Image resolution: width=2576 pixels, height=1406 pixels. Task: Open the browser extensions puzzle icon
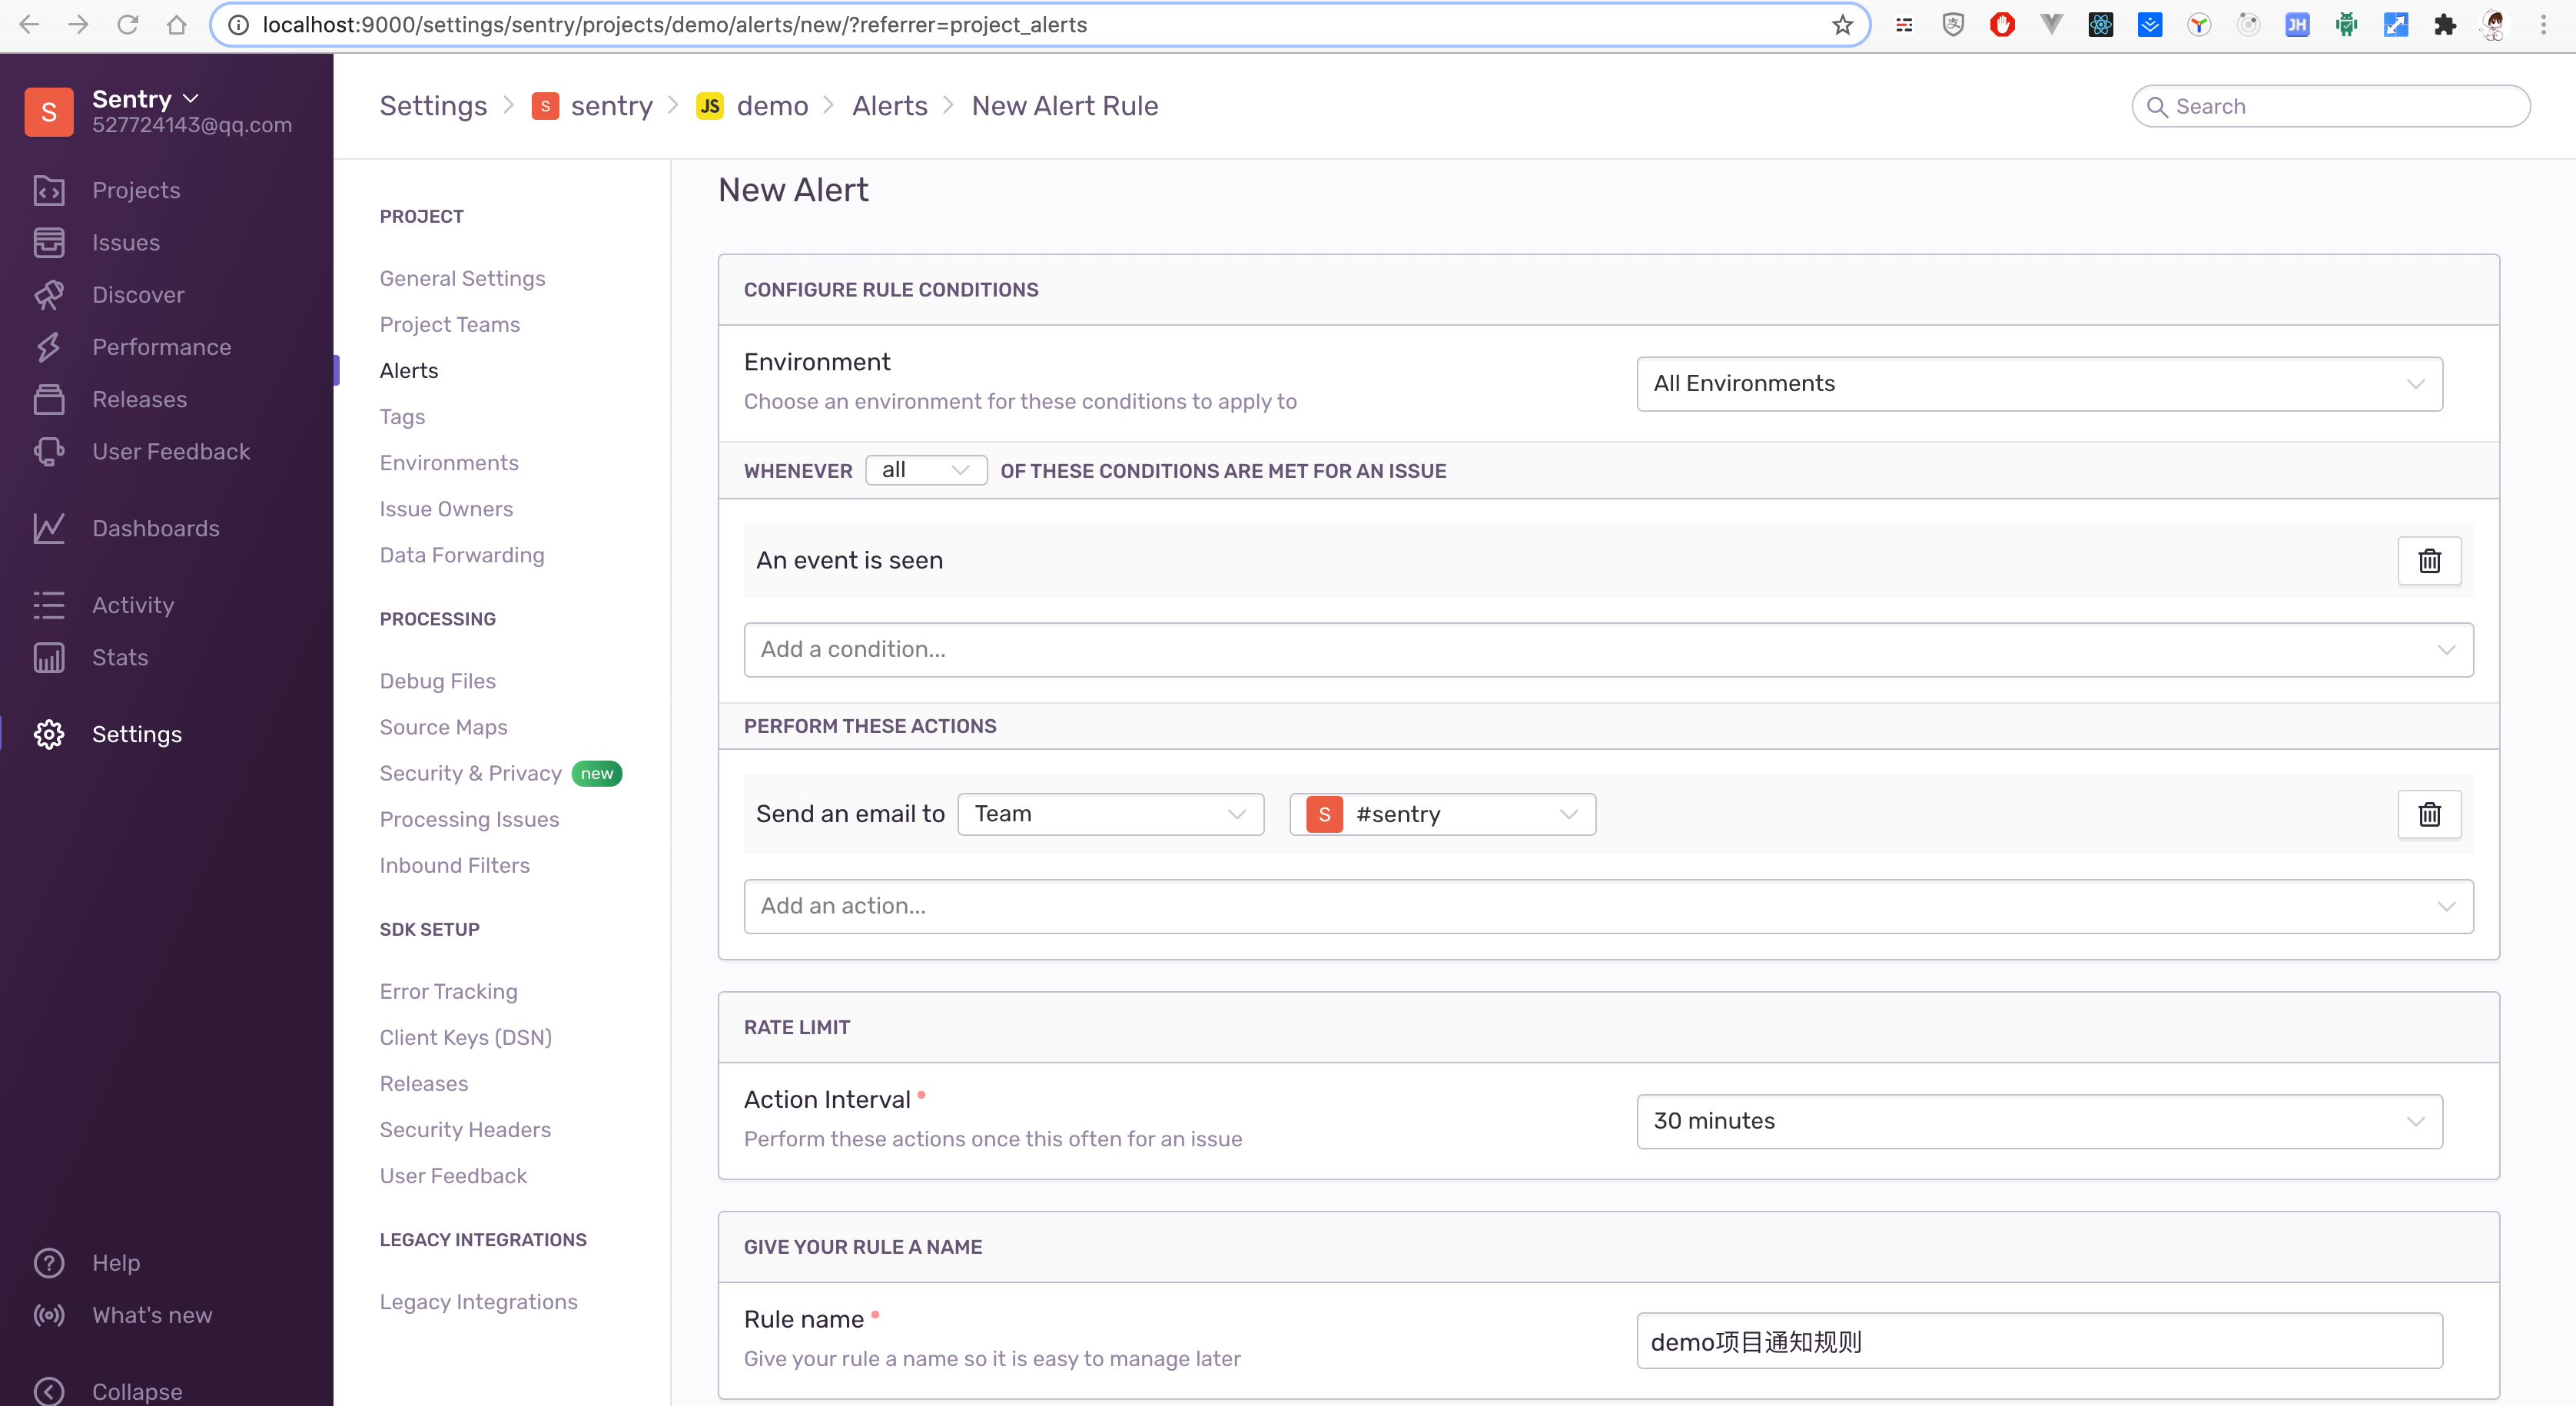click(2445, 25)
